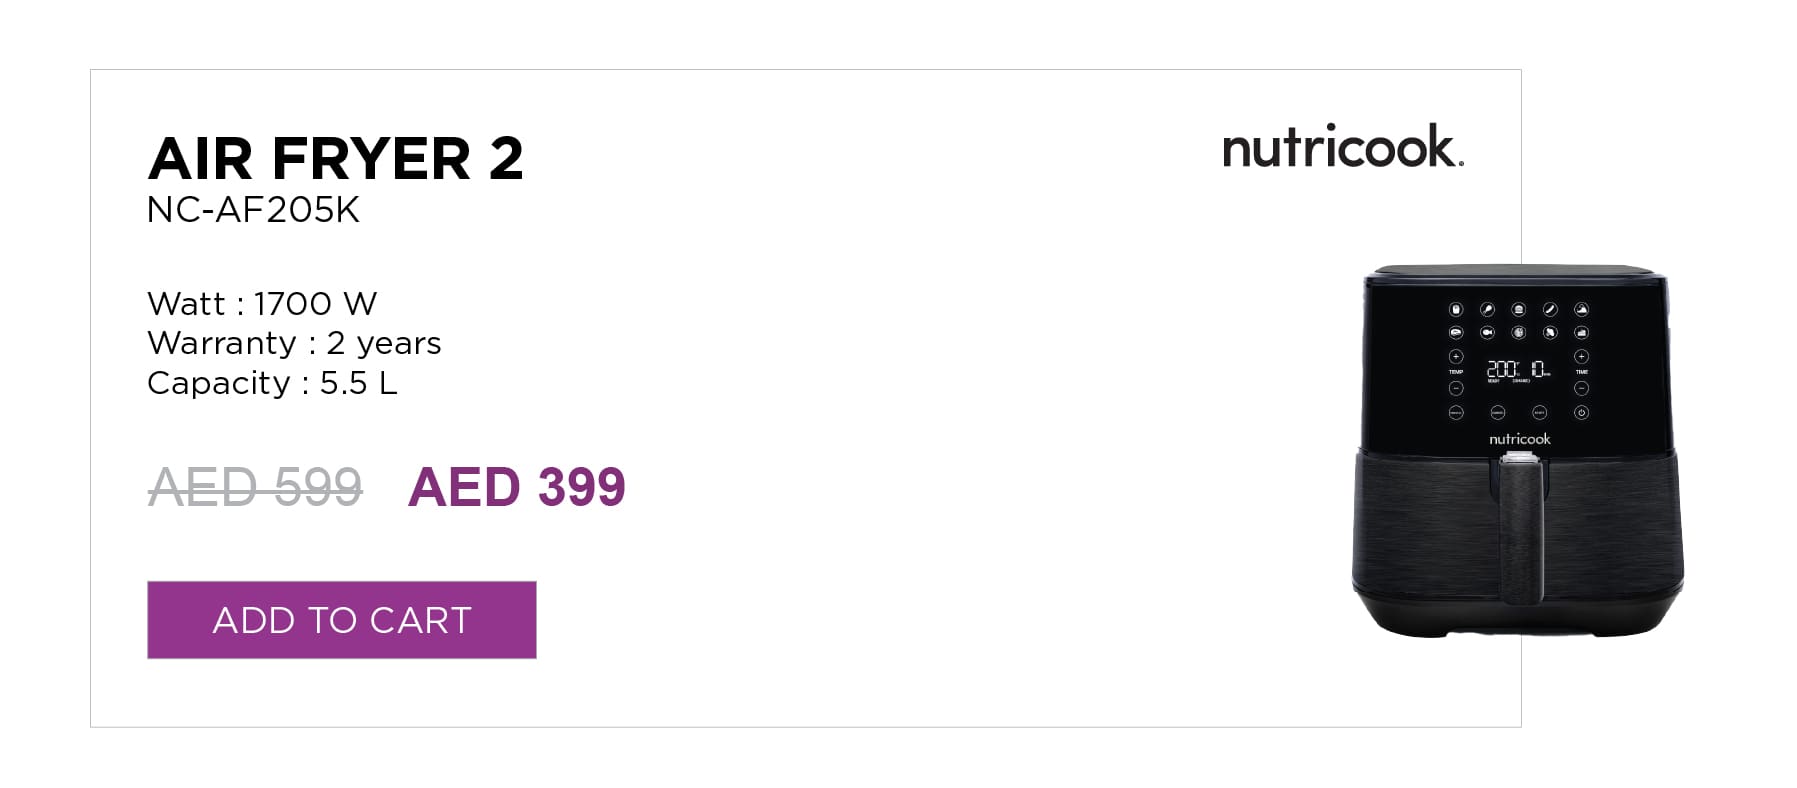The image size is (1797, 788).
Task: Tap the chicken drumstick preset icon
Action: tap(1487, 309)
